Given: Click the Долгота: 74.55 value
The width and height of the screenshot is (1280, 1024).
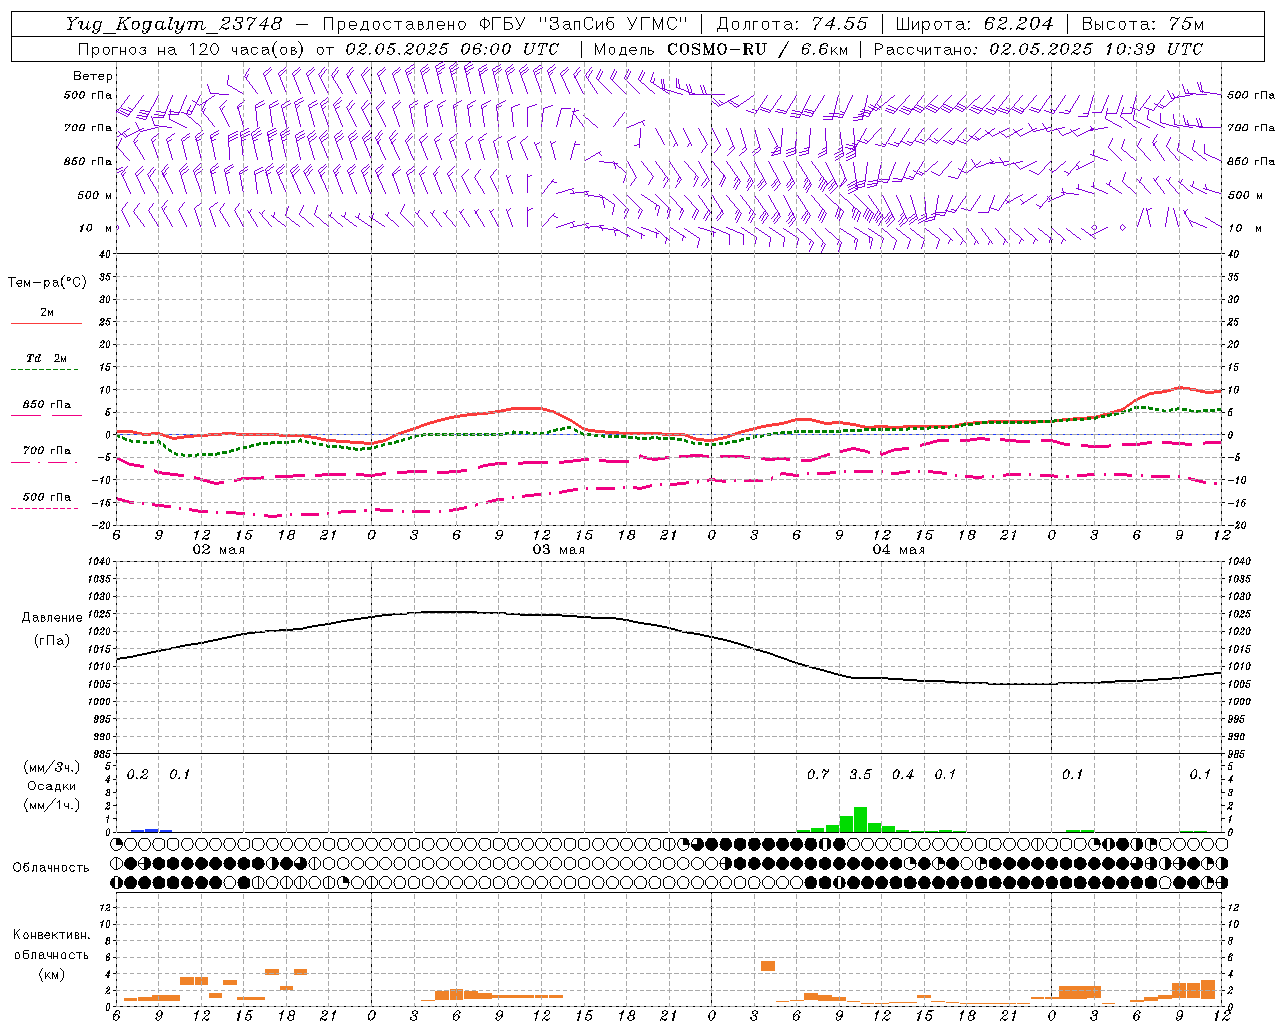Looking at the screenshot, I should [792, 24].
